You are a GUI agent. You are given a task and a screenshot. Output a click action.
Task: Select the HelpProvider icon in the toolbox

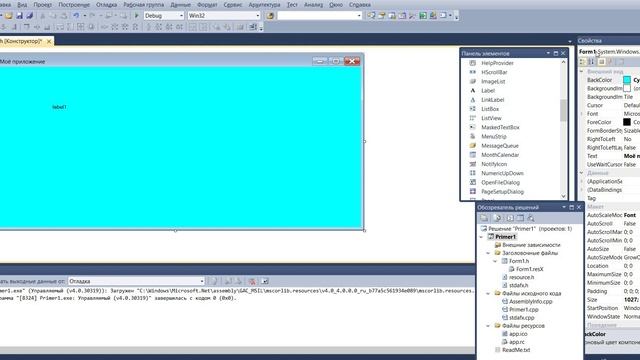click(473, 63)
